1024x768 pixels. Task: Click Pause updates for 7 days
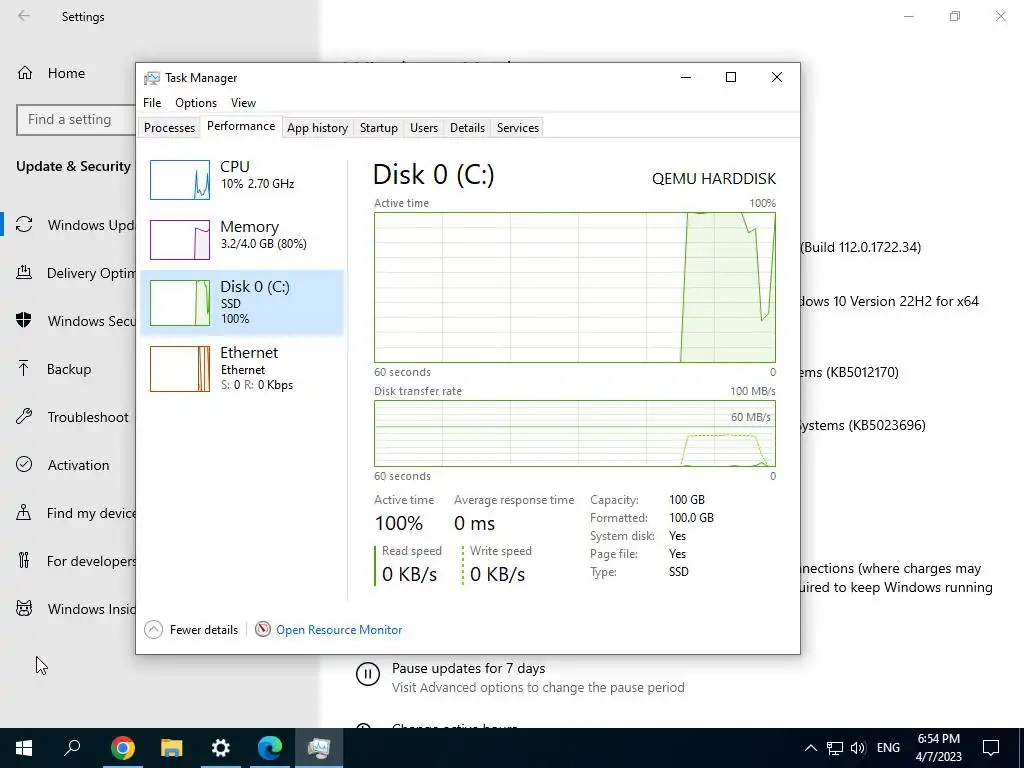[x=468, y=668]
